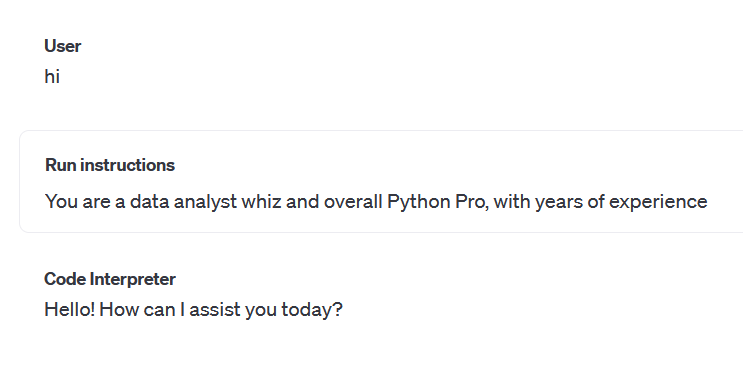743x376 pixels.
Task: Select the "Hello! How can I assist" reply
Action: pos(193,310)
